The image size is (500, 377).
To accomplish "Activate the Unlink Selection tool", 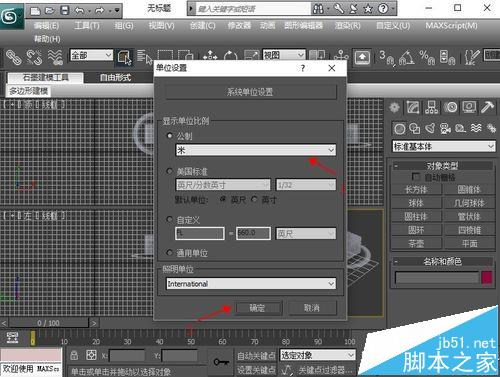I will 34,57.
